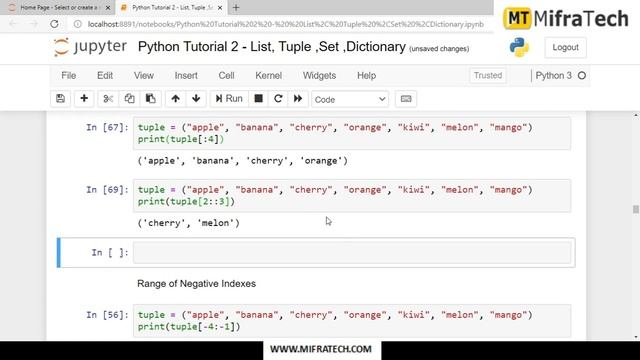Image resolution: width=640 pixels, height=360 pixels.
Task: Open a new browser tab
Action: 236,7
